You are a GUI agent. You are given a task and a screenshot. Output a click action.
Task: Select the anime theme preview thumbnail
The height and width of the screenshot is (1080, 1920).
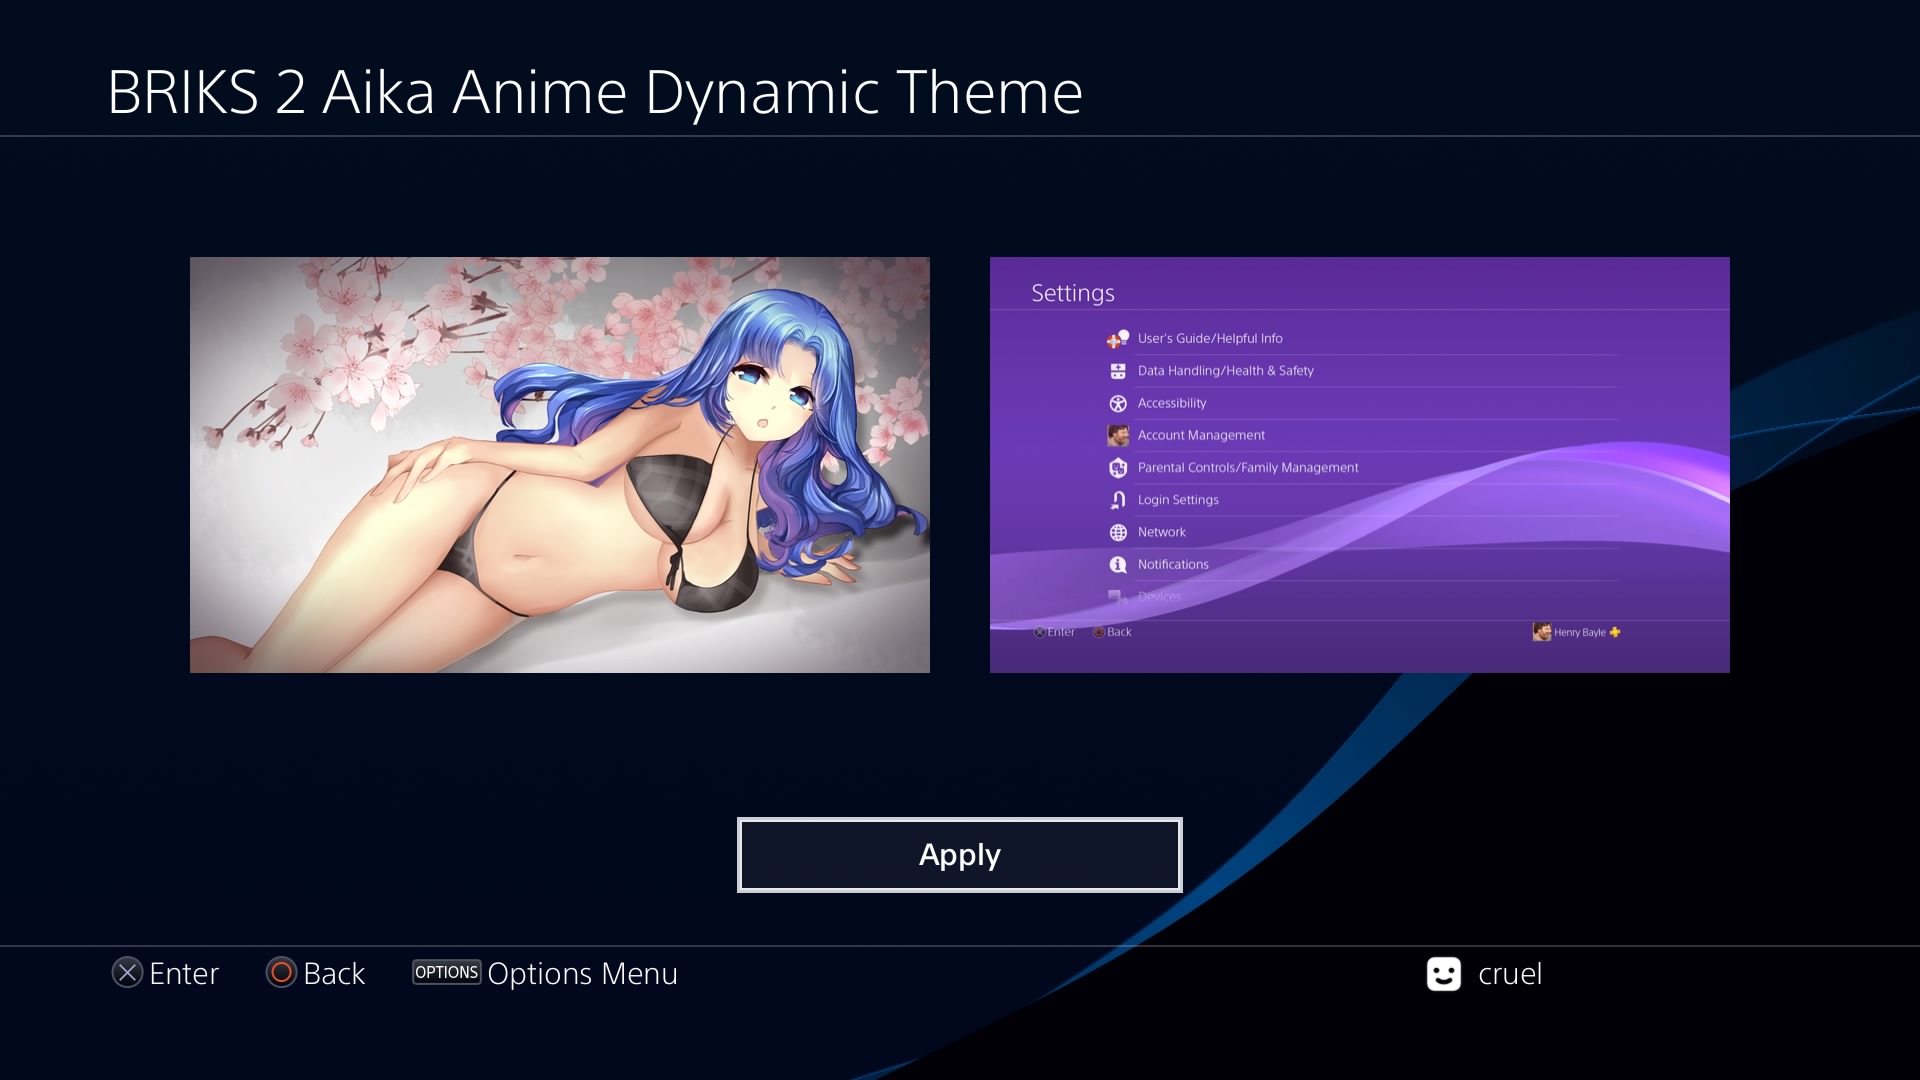(559, 464)
